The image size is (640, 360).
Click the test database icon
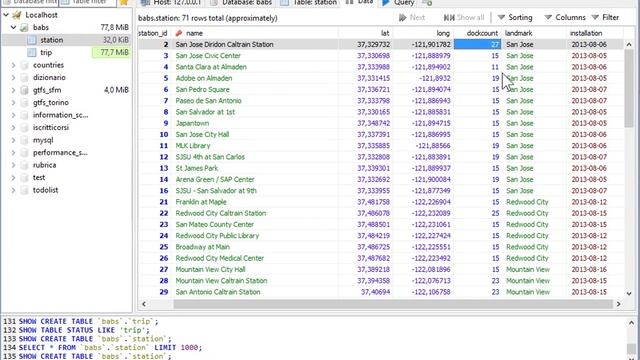[24, 178]
